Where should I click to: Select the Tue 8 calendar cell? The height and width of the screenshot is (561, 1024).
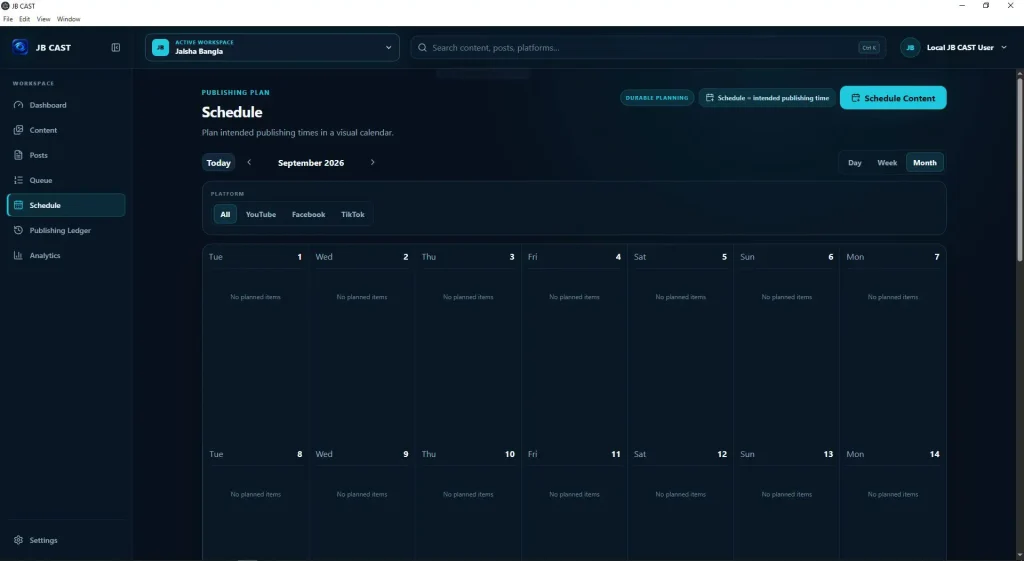point(255,501)
